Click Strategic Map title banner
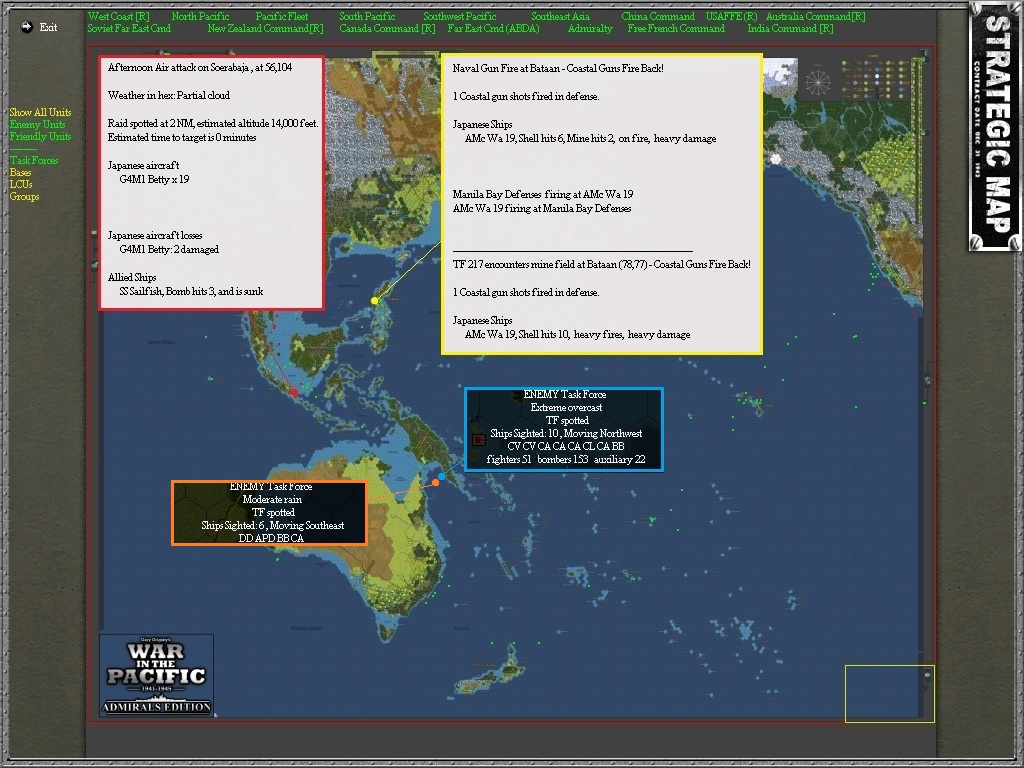This screenshot has width=1024, height=768. coord(996,125)
